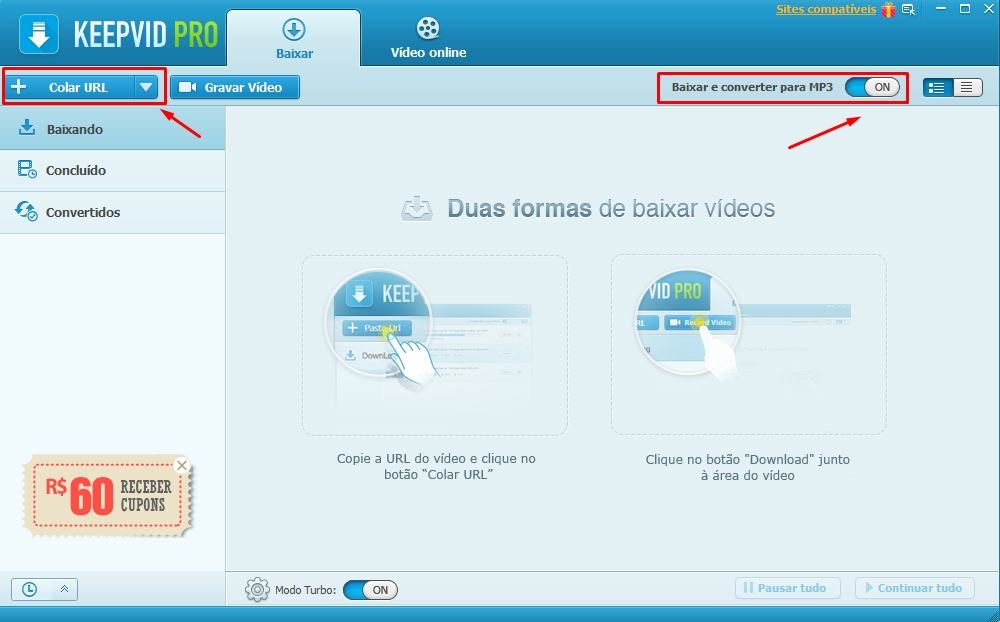This screenshot has width=1000, height=622.
Task: Open the Baixar tab
Action: click(x=294, y=38)
